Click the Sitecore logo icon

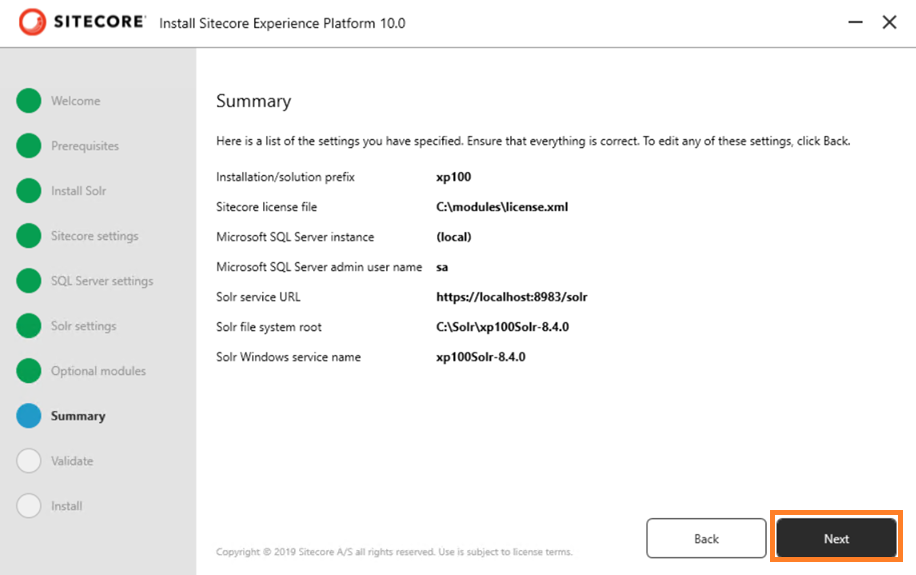coord(32,22)
